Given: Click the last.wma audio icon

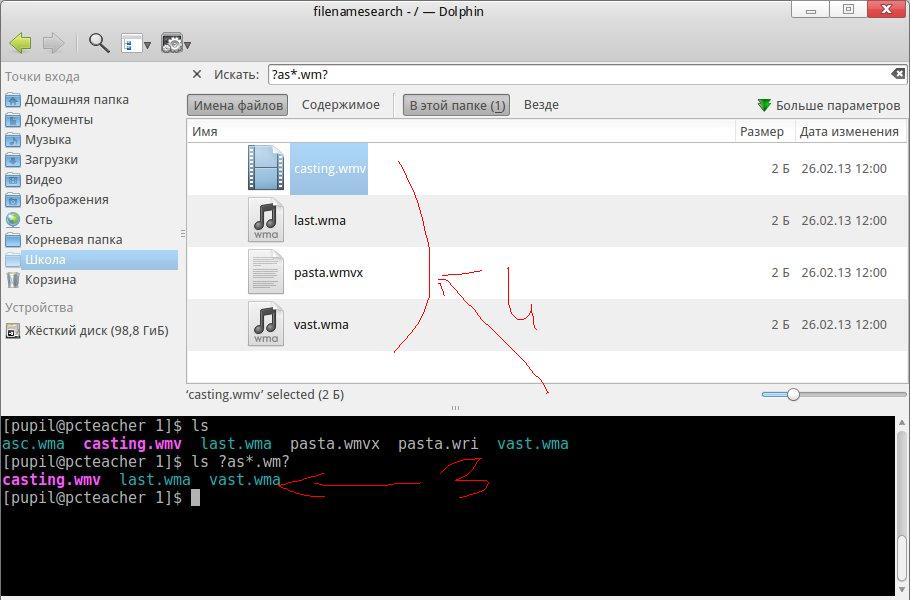Looking at the screenshot, I should 266,219.
